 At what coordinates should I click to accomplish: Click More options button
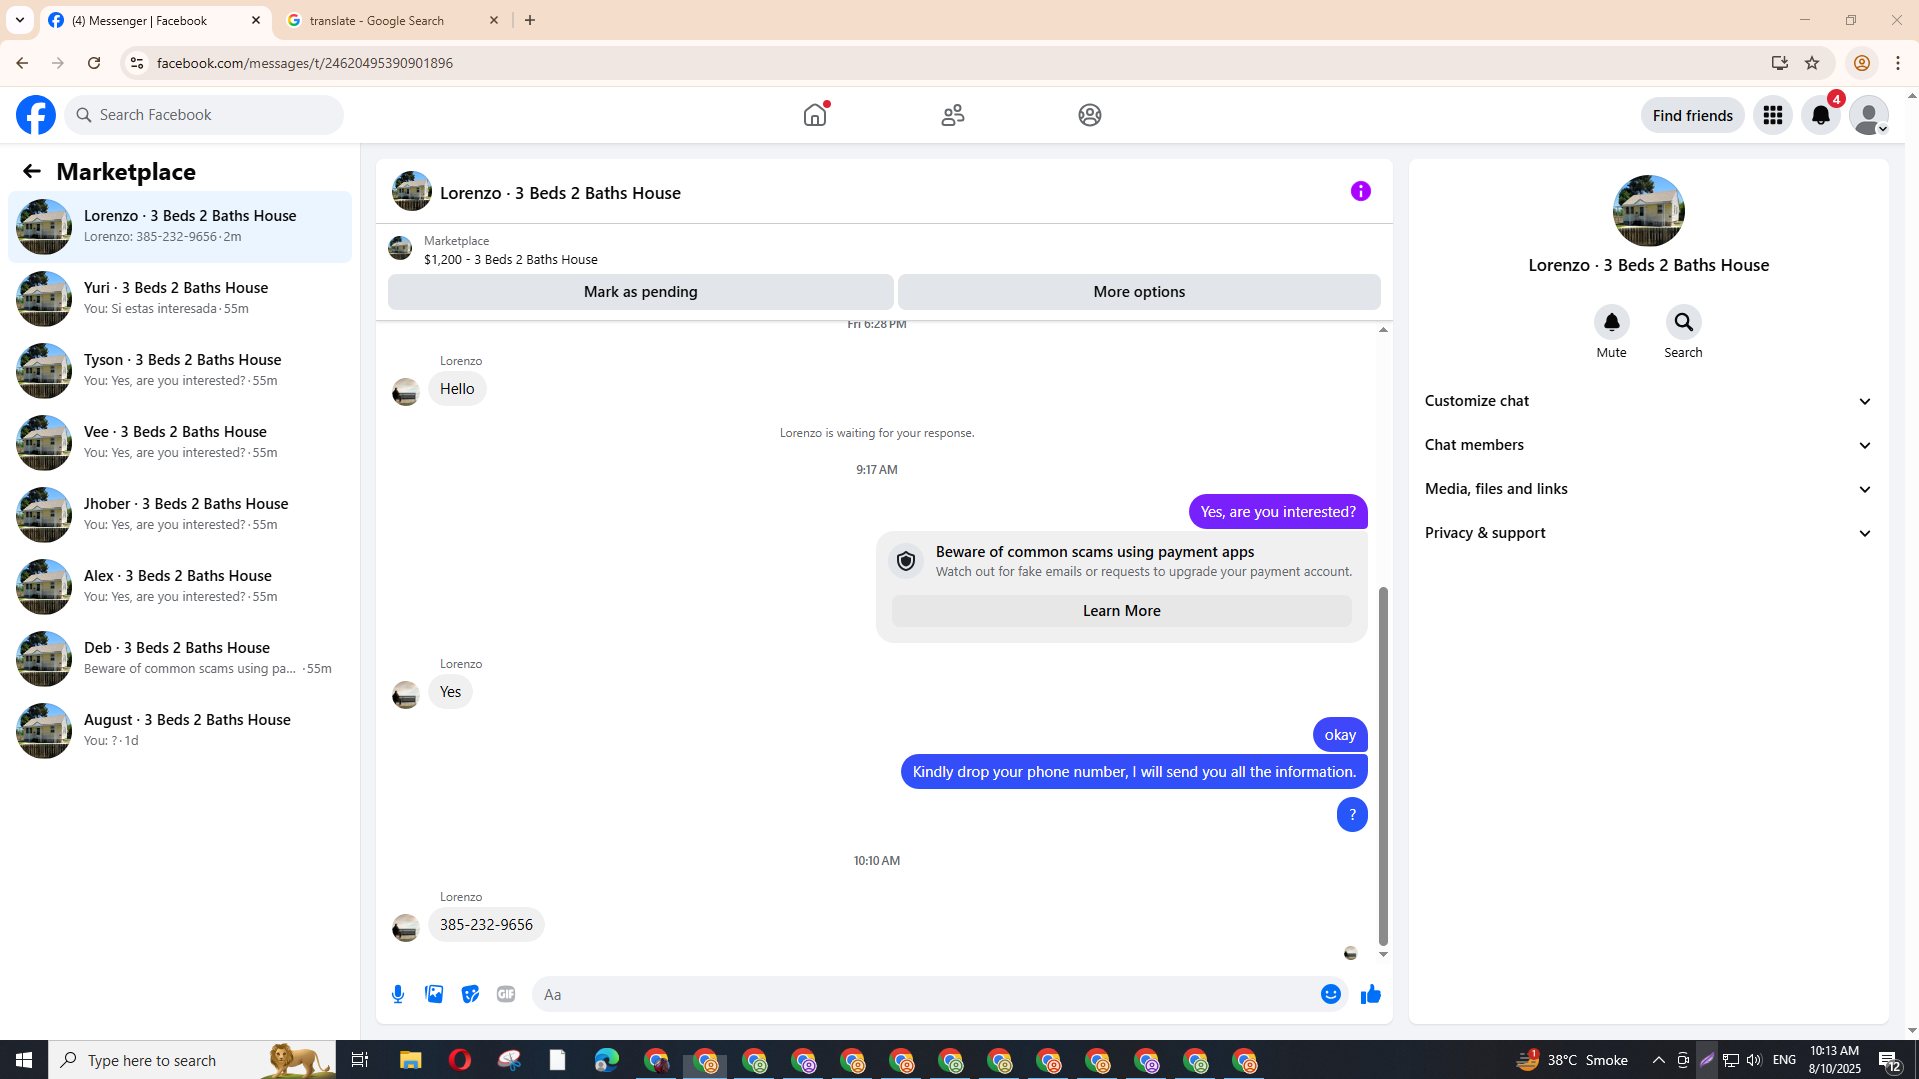point(1139,292)
